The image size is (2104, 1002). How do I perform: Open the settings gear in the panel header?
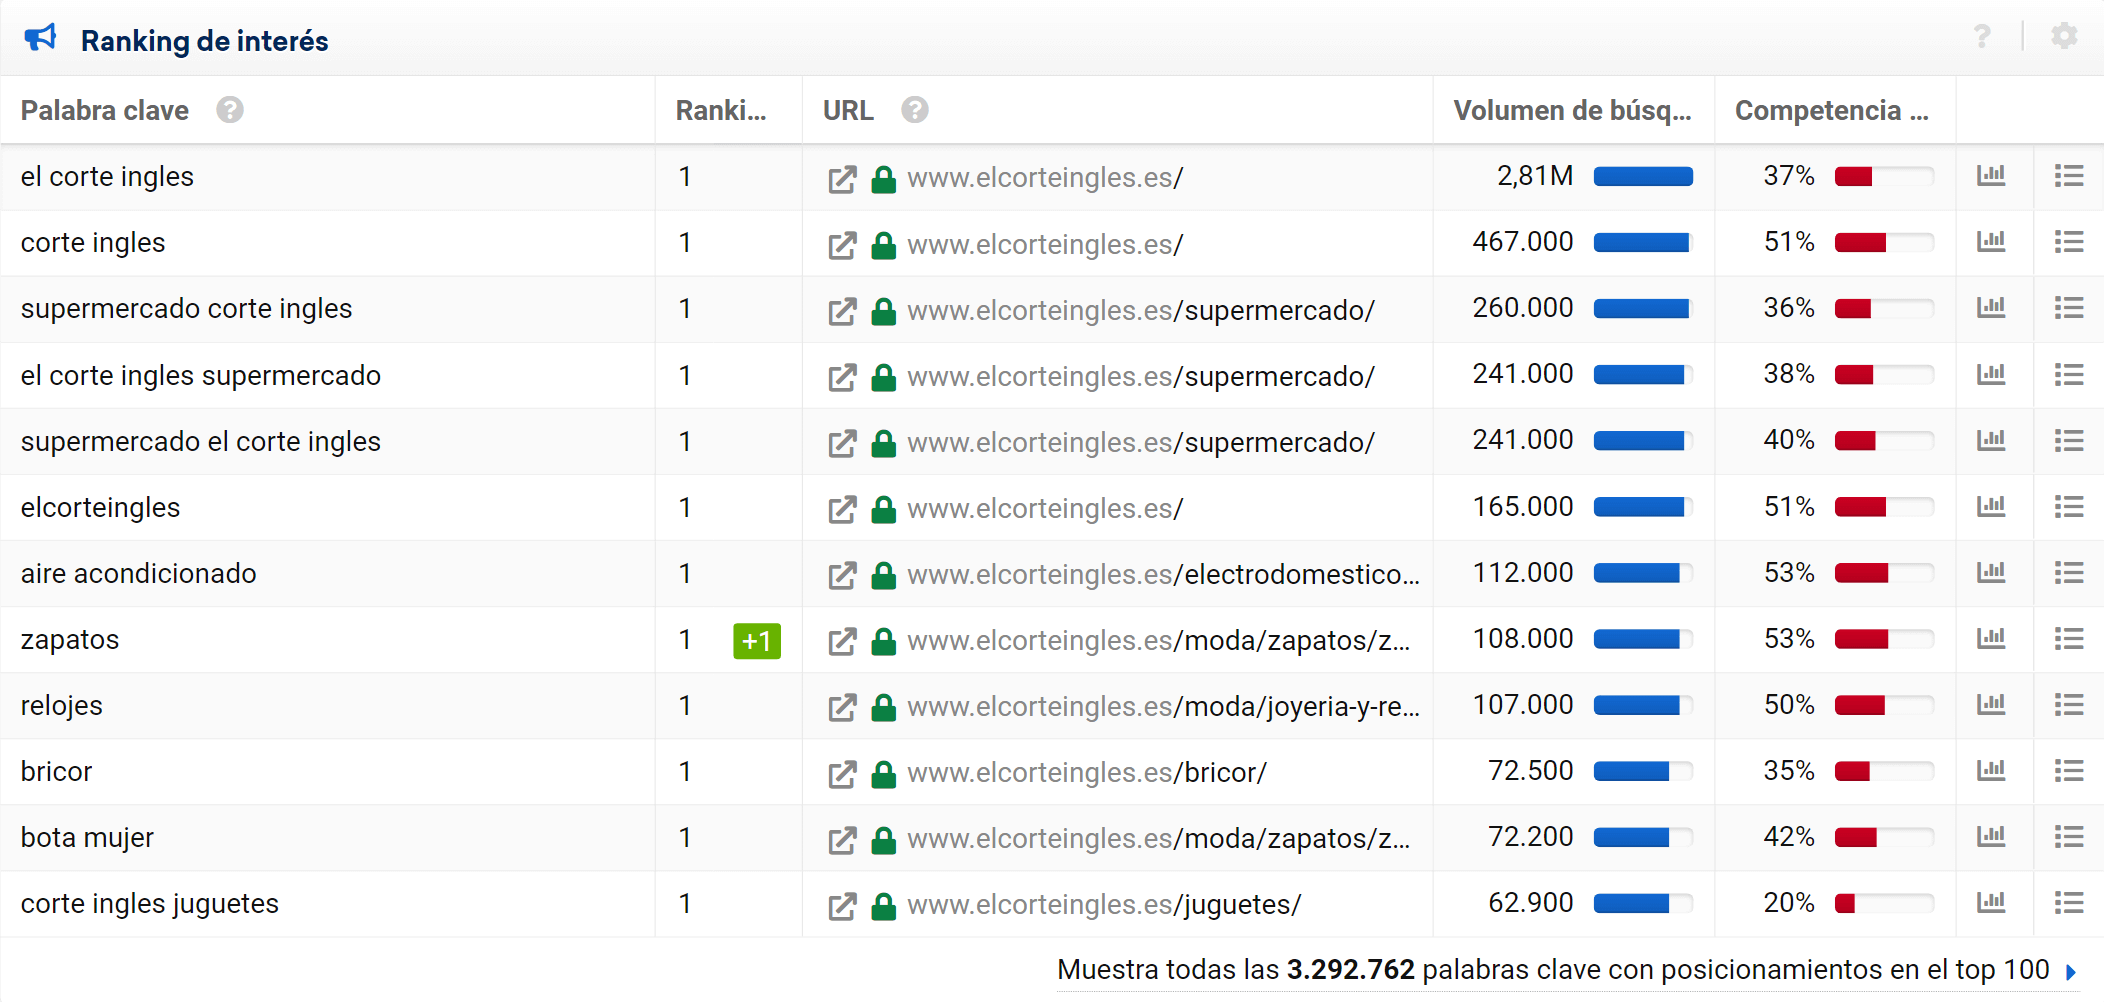tap(2064, 37)
